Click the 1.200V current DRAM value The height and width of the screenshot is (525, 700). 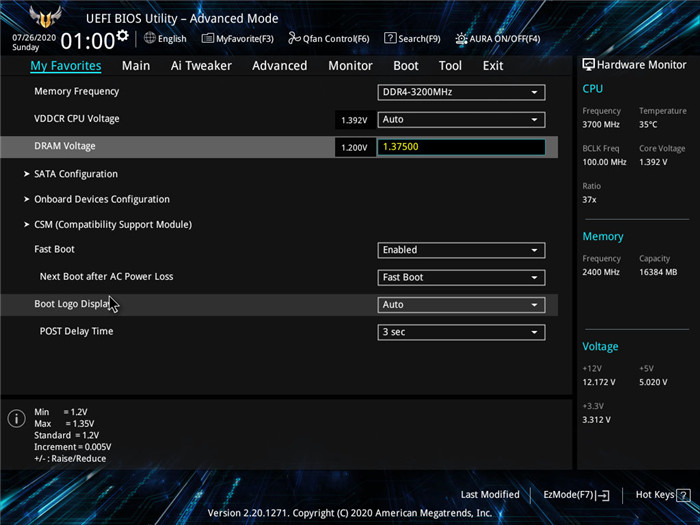click(354, 147)
